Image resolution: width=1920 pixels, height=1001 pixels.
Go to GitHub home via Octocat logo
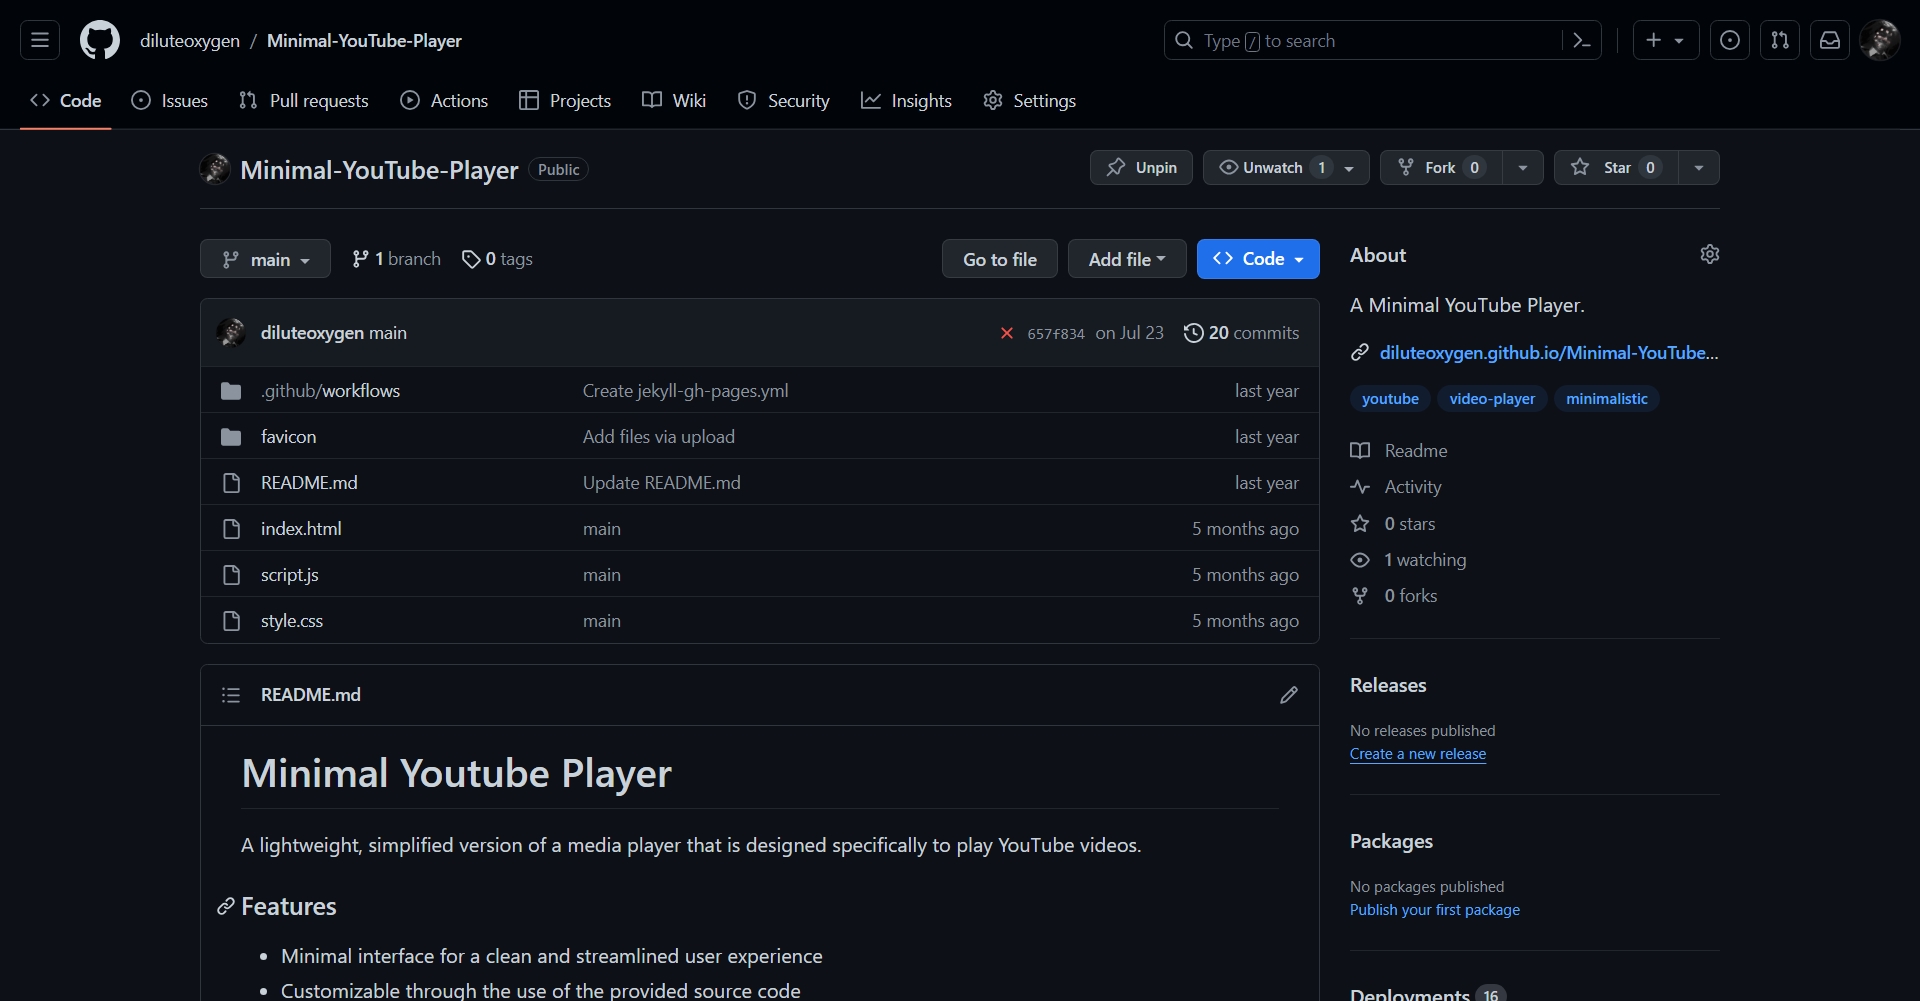100,40
